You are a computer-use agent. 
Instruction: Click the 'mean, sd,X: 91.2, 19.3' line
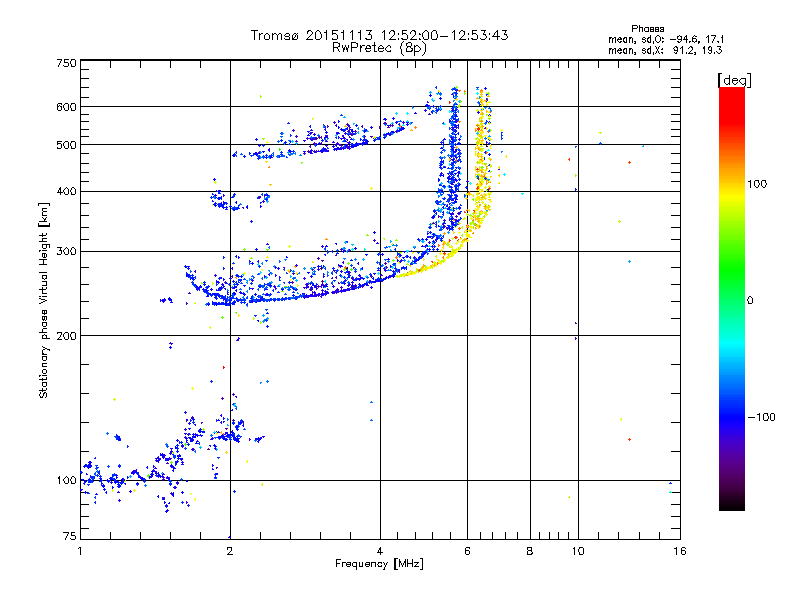coord(665,51)
